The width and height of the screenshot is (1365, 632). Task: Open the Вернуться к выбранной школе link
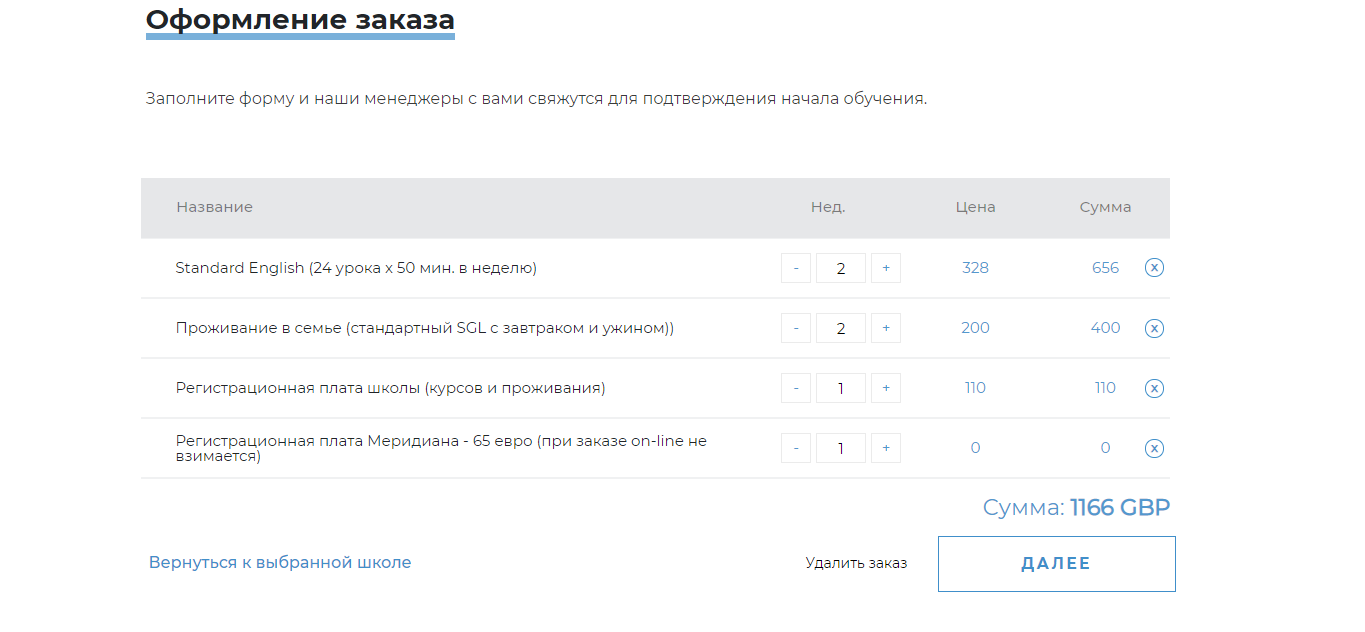(280, 562)
